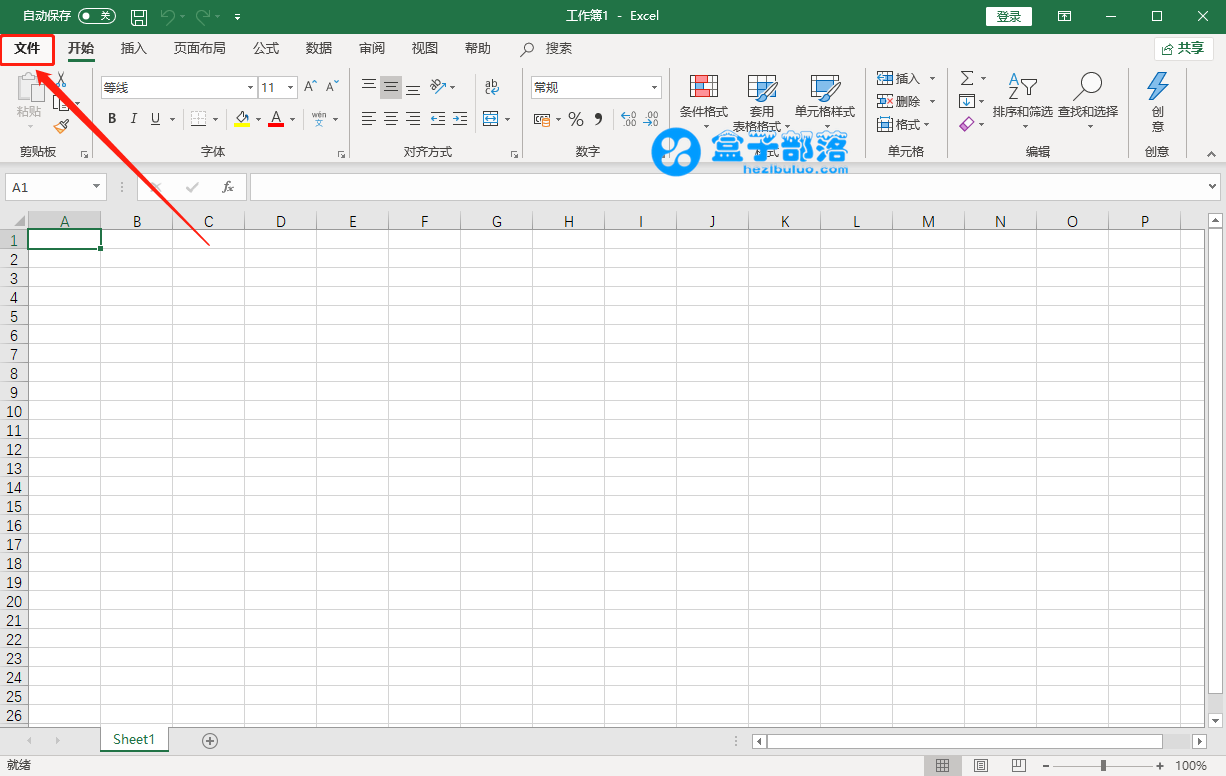Align text left in cell
The image size is (1226, 776).
click(x=369, y=119)
